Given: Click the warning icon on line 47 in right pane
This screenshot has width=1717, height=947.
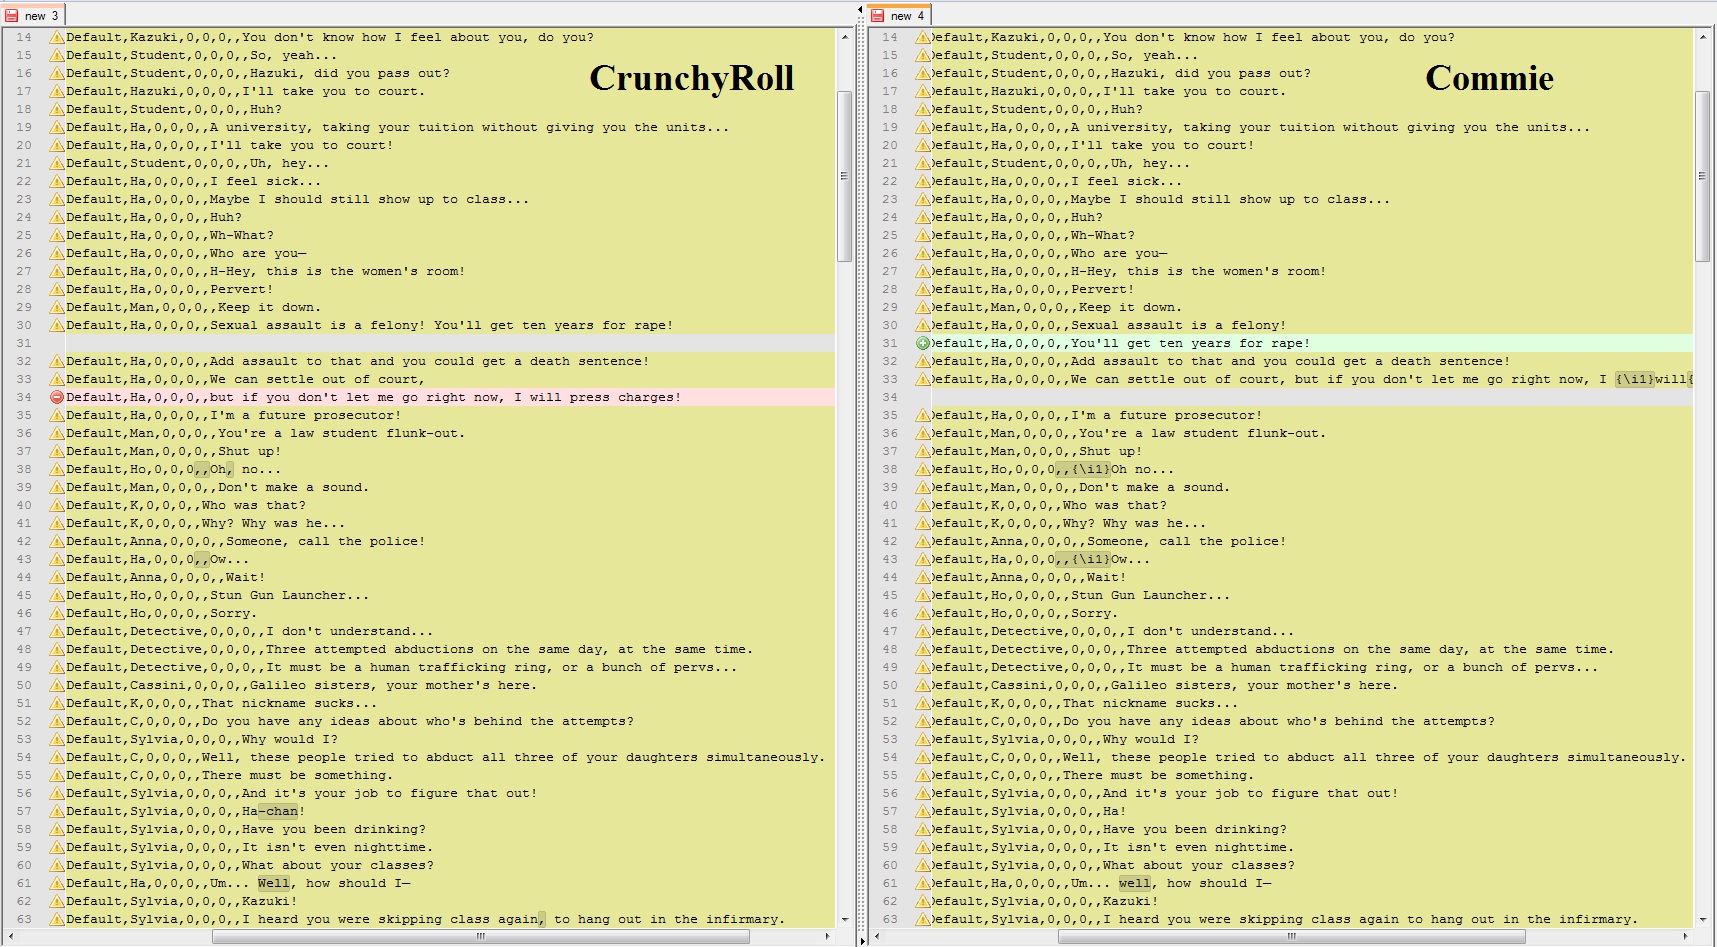Looking at the screenshot, I should [923, 631].
